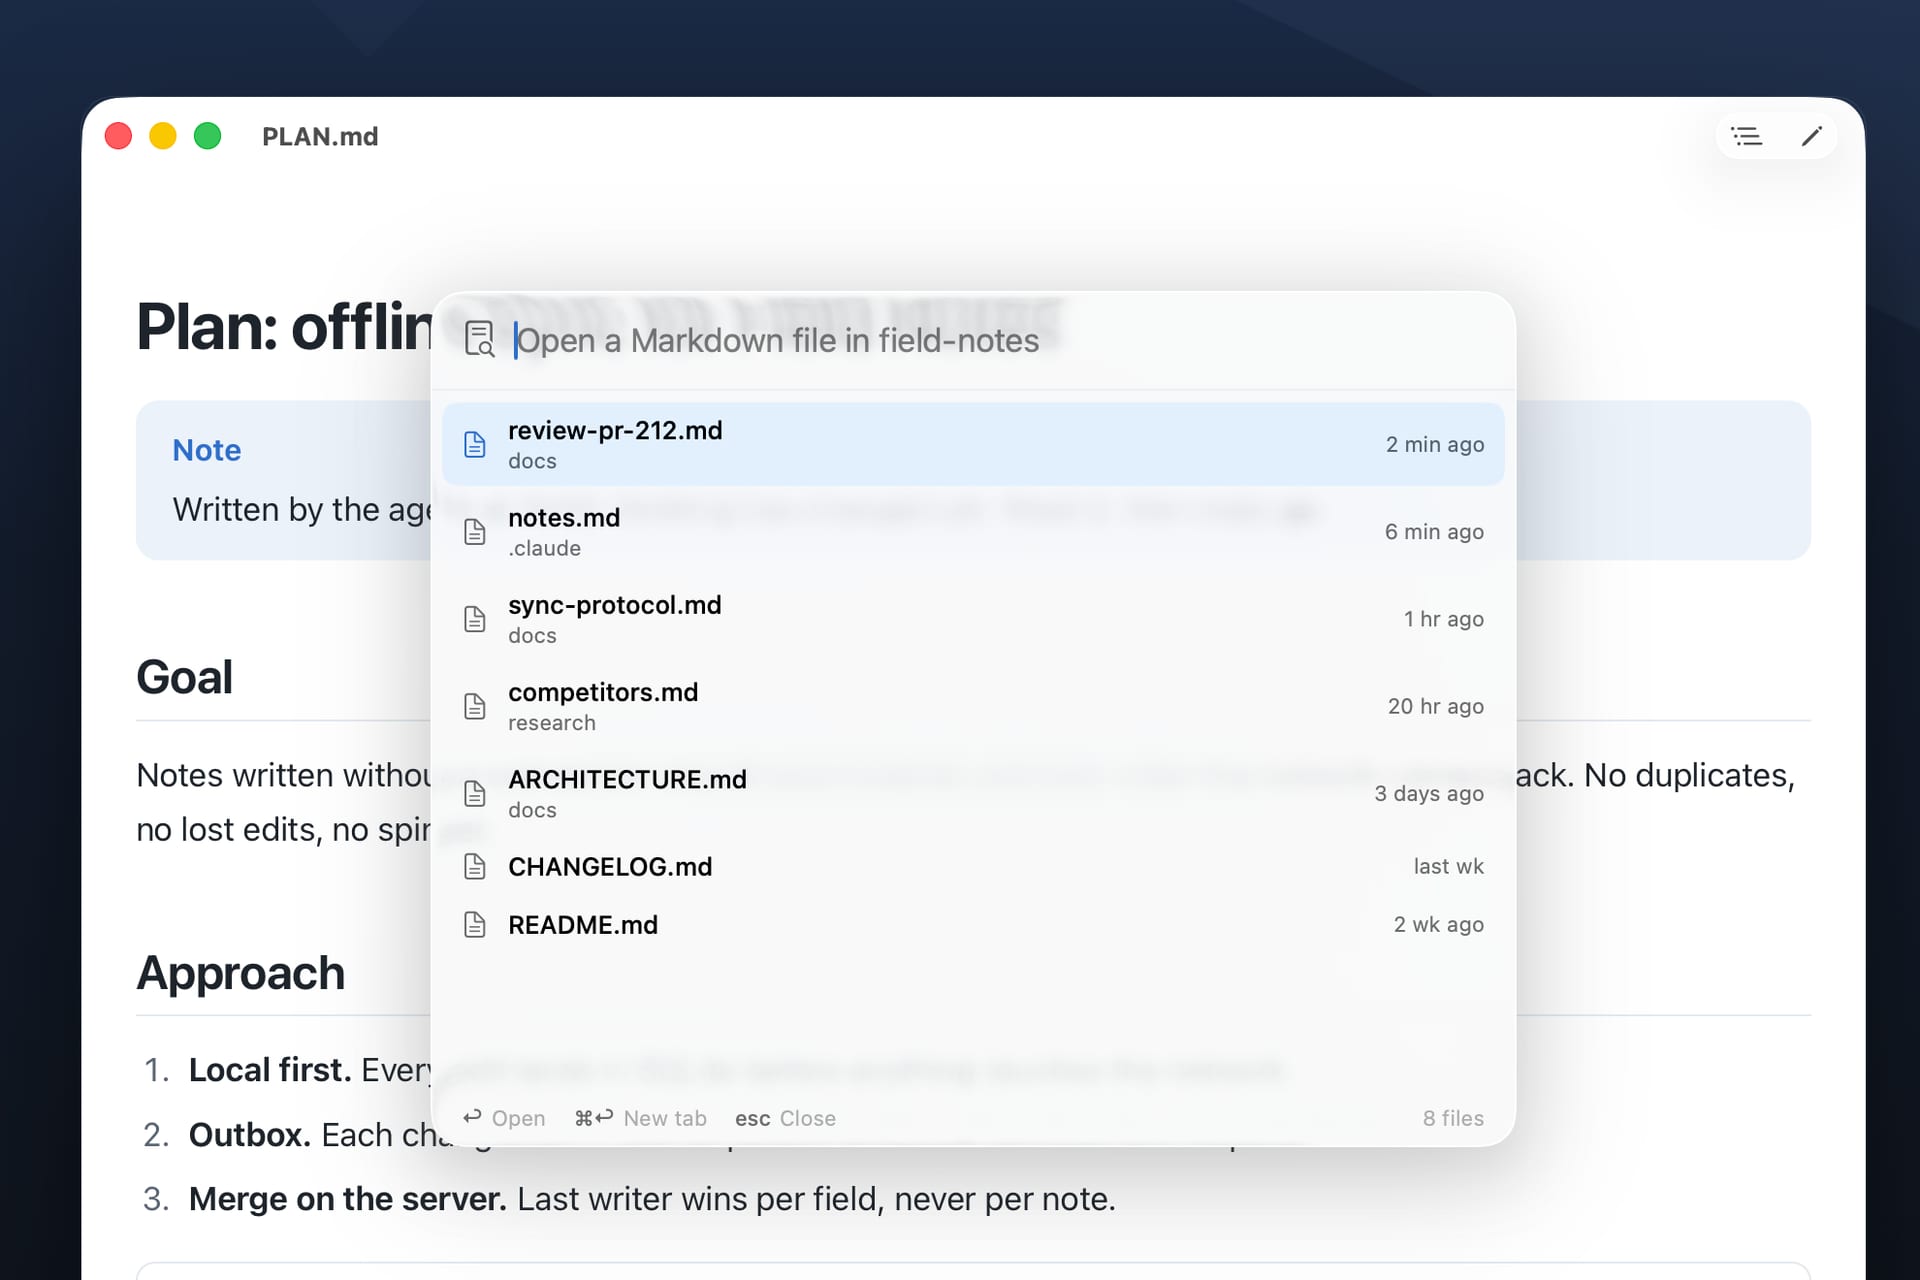
Task: Select notes.md in .claude folder
Action: (x=973, y=531)
